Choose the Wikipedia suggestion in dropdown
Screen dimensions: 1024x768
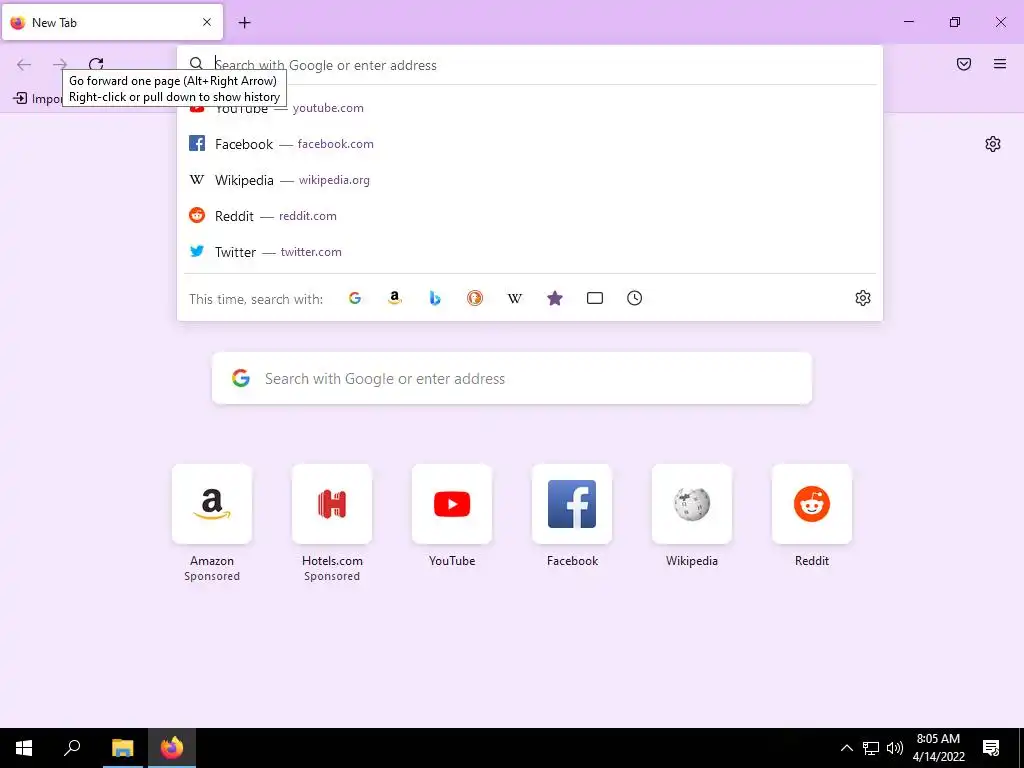[530, 180]
